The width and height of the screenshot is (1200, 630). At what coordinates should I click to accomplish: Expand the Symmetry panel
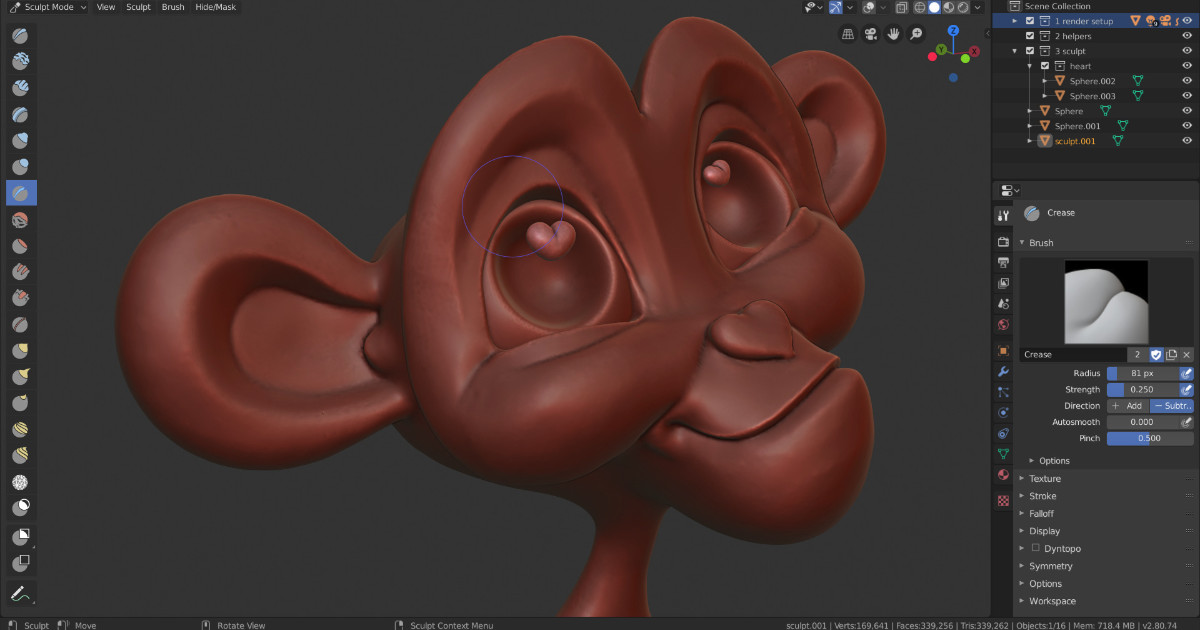1050,566
